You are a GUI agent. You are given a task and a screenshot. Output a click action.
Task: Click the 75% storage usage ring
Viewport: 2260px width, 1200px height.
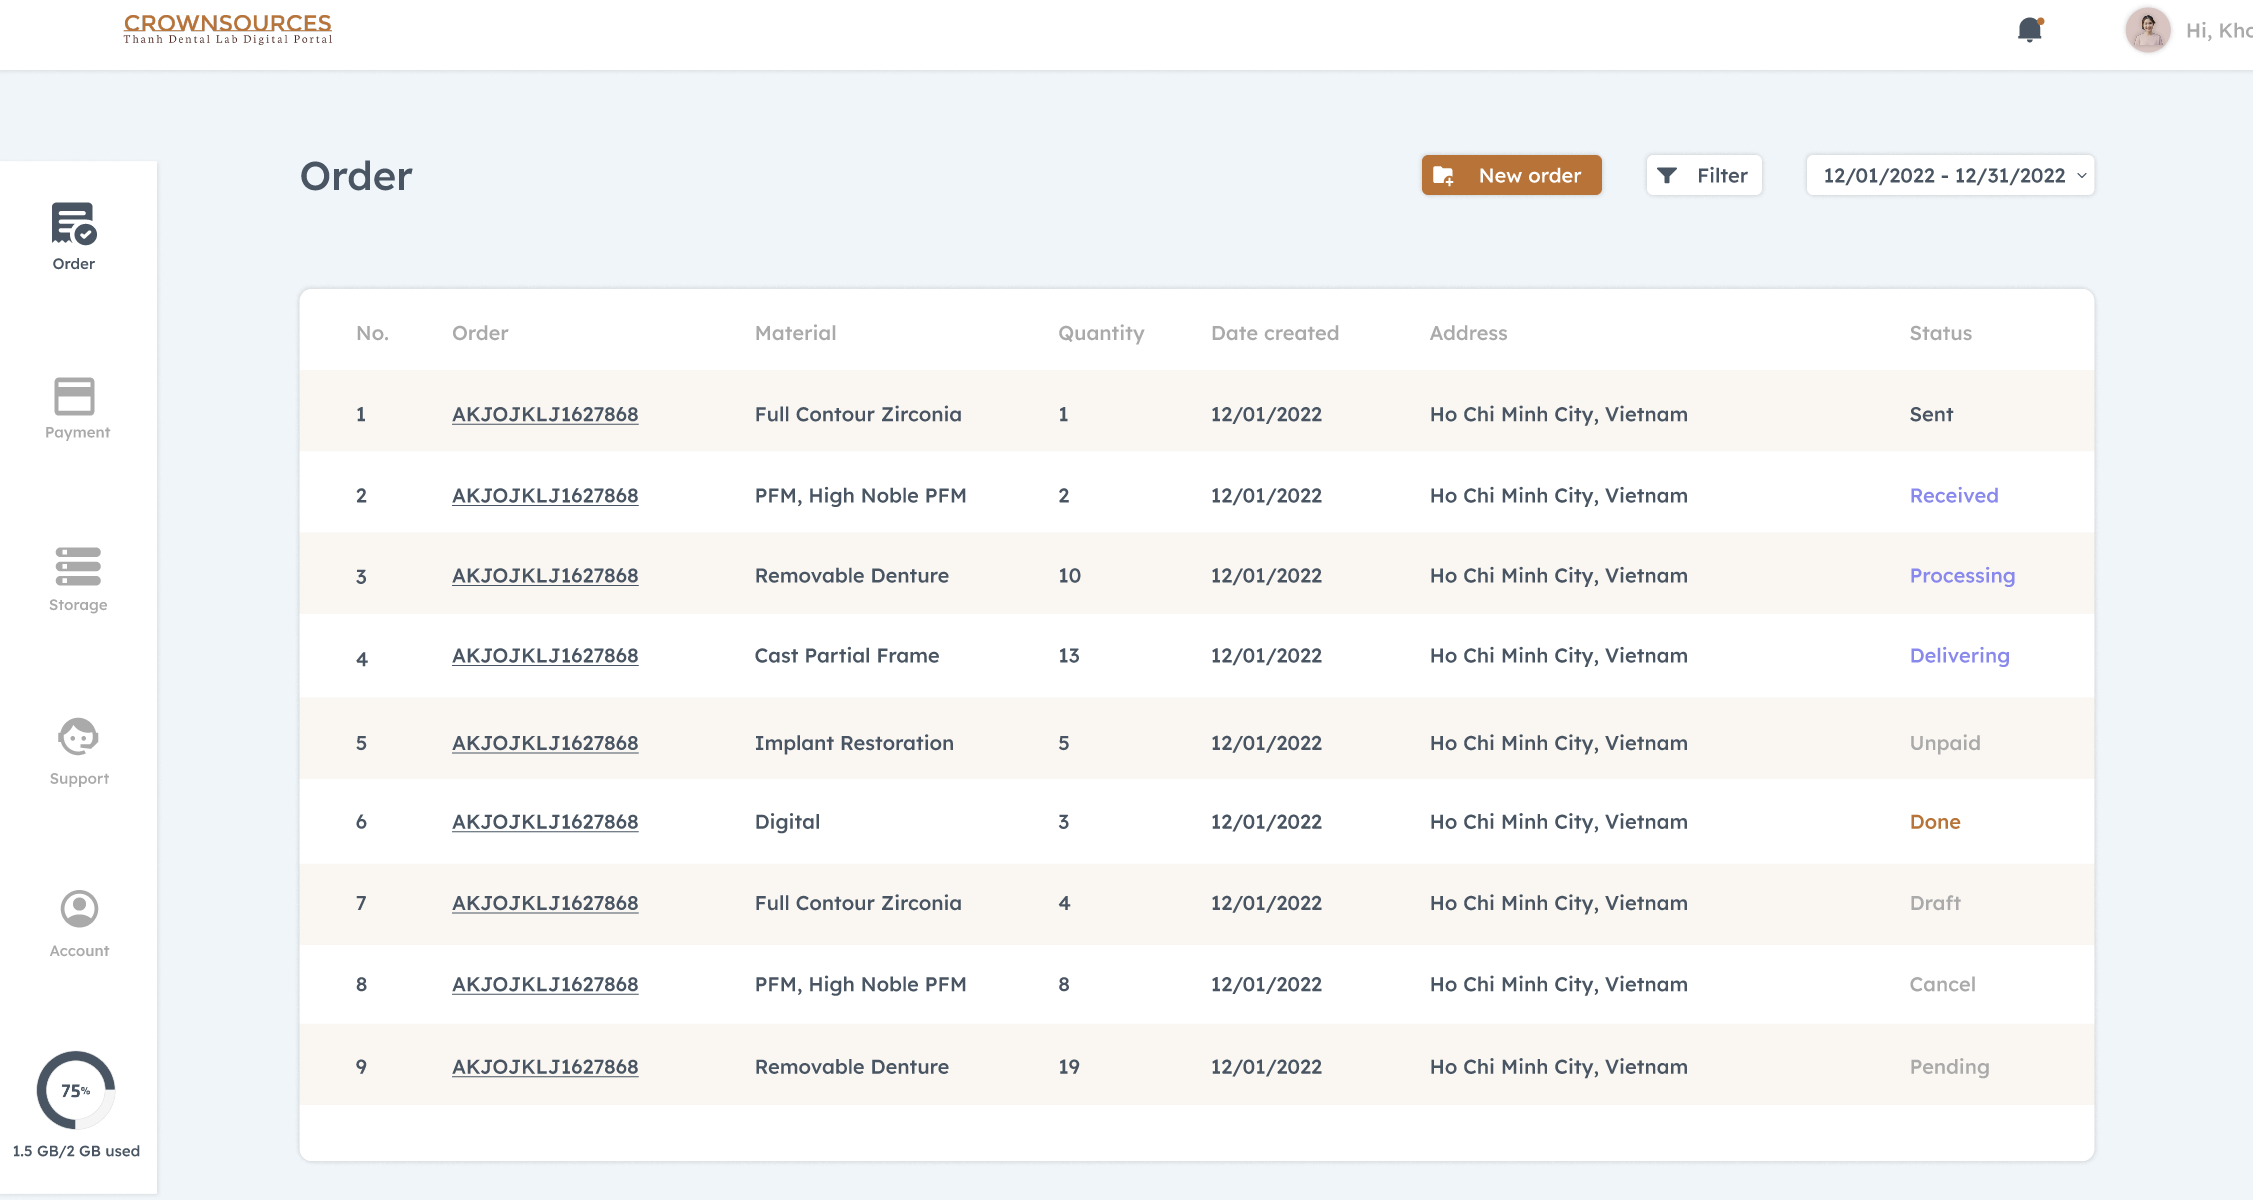(x=76, y=1090)
